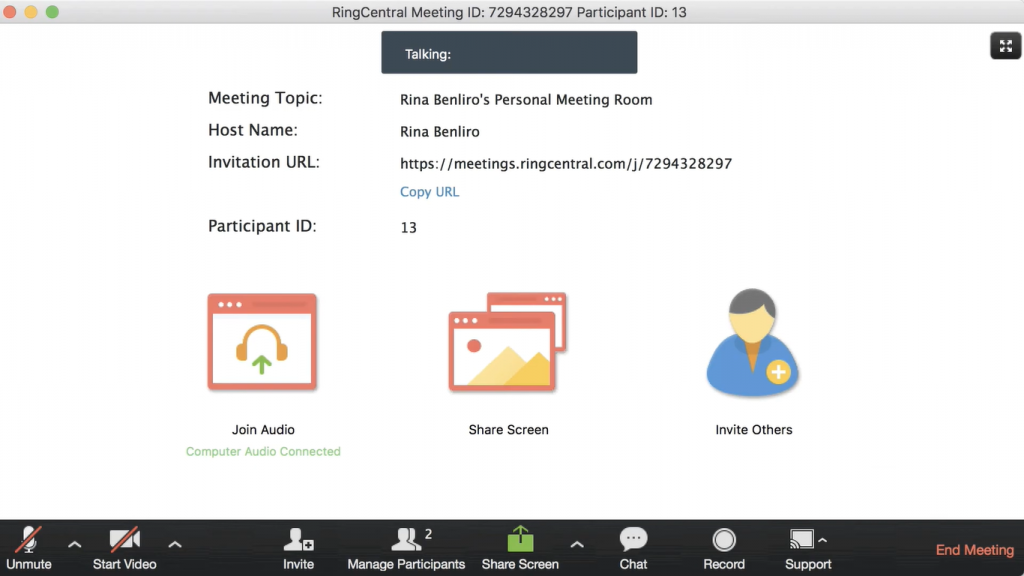Maximize window with green title-bar button
The width and height of the screenshot is (1024, 576).
point(52,12)
